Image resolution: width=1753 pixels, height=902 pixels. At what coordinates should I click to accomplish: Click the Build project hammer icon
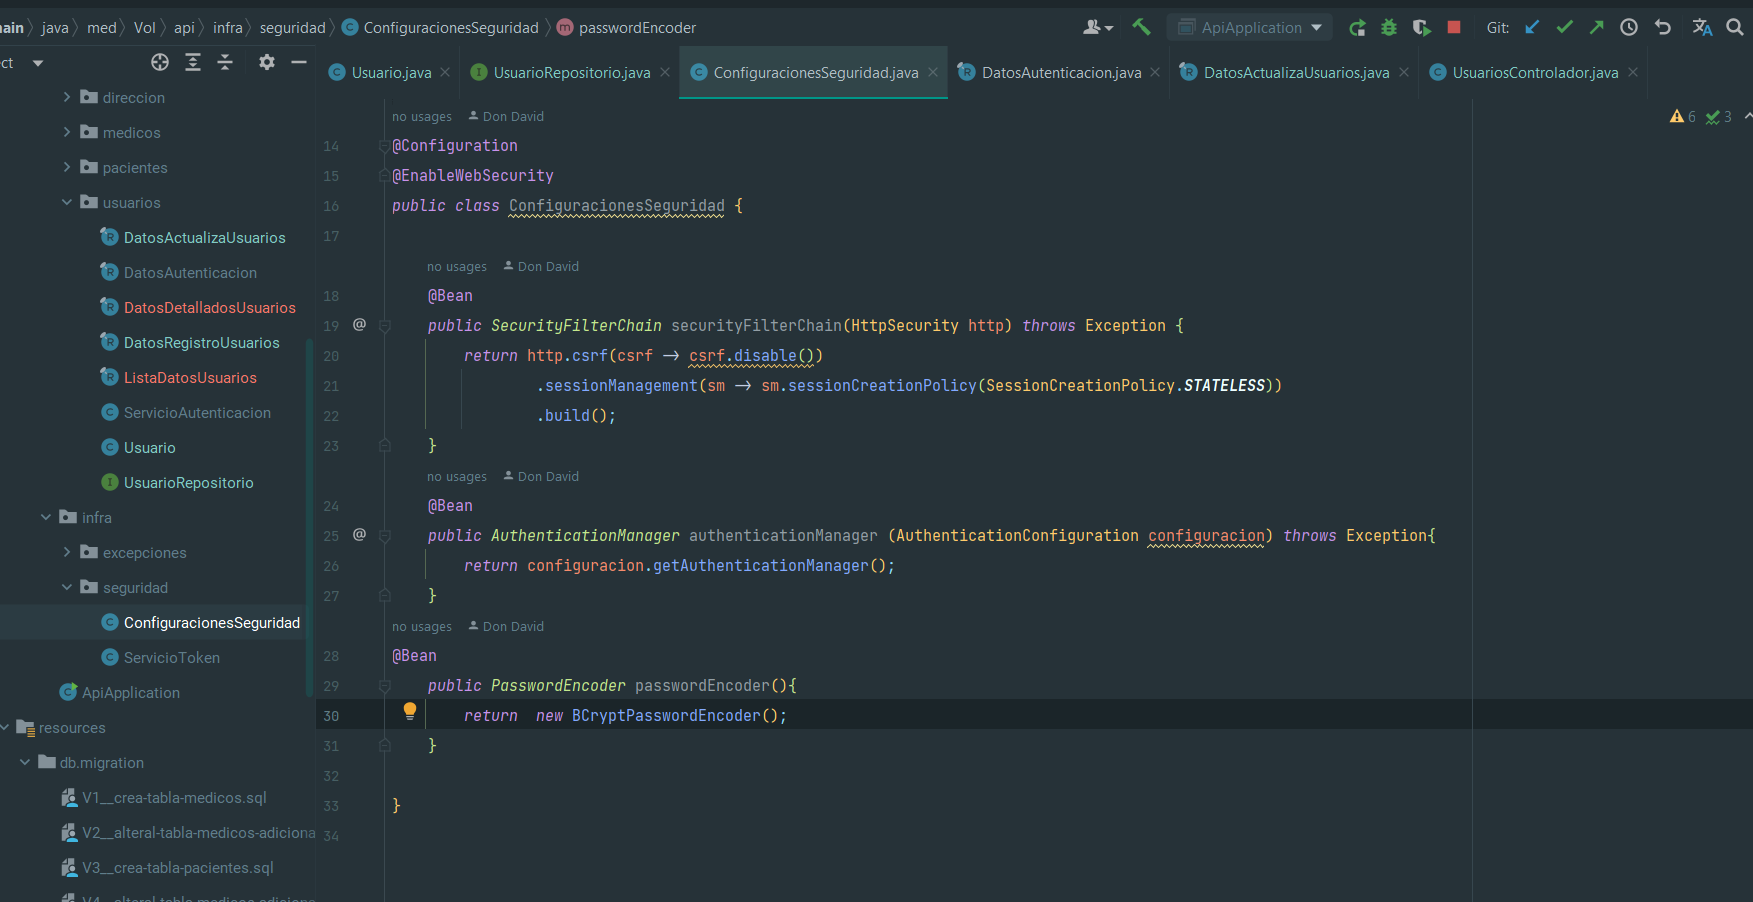pyautogui.click(x=1141, y=27)
